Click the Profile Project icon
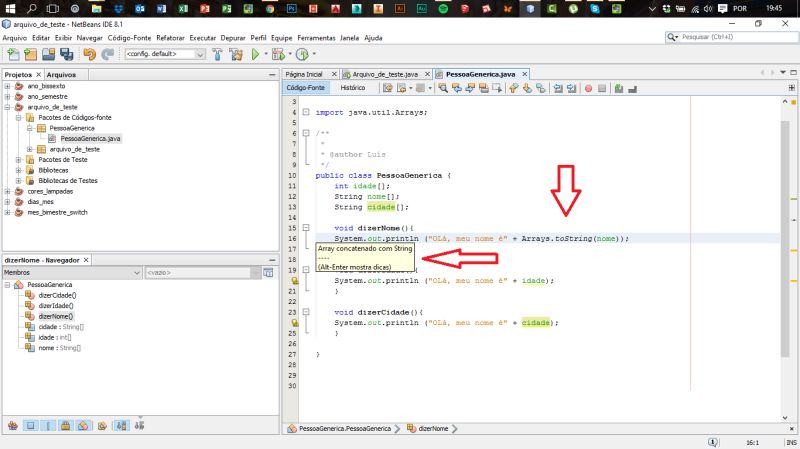Screen dimensions: 800x449 [302, 54]
